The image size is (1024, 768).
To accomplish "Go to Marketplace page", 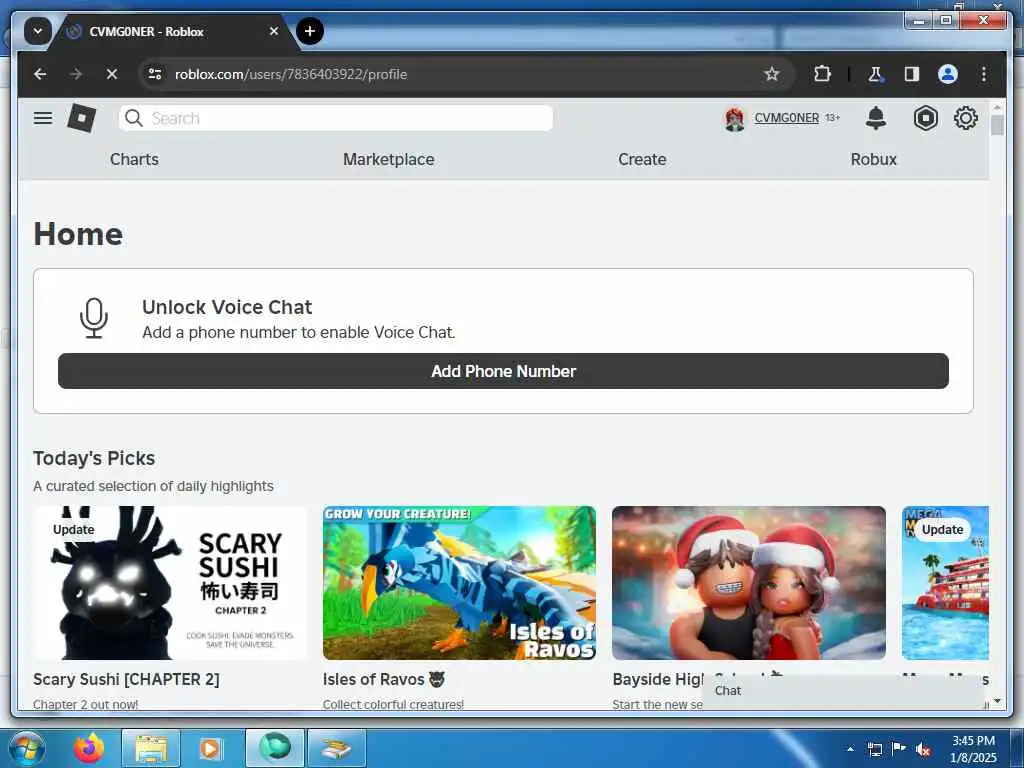I will tap(389, 159).
